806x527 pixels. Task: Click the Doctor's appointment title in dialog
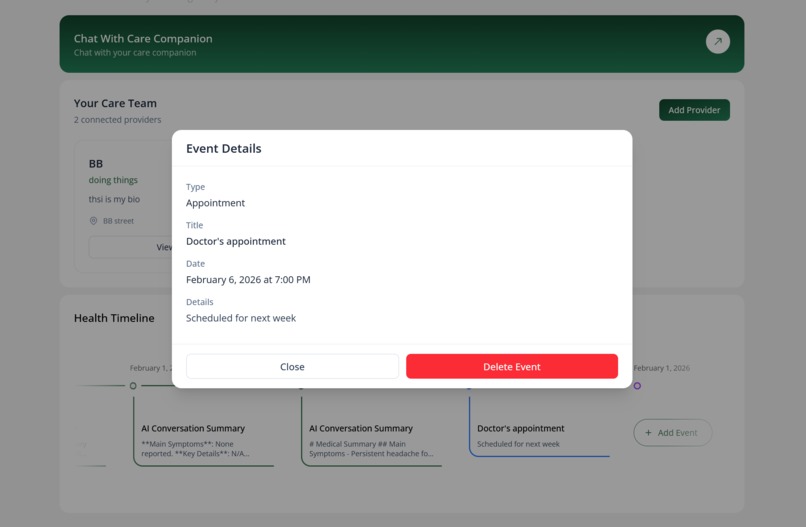236,241
